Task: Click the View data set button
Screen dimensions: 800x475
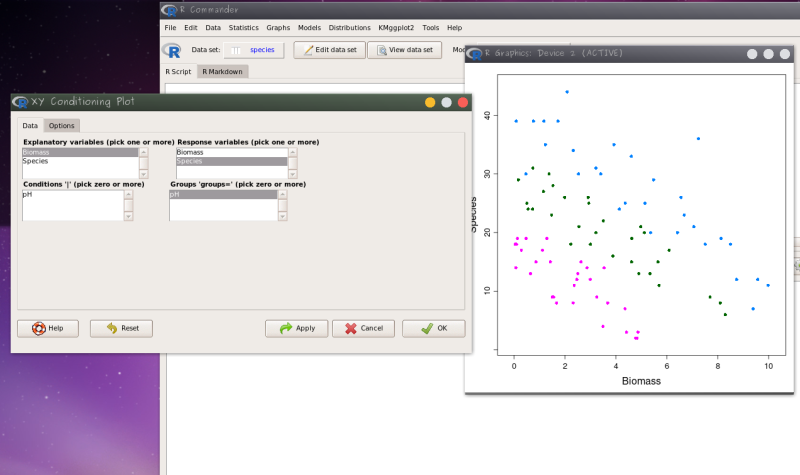Action: [405, 50]
